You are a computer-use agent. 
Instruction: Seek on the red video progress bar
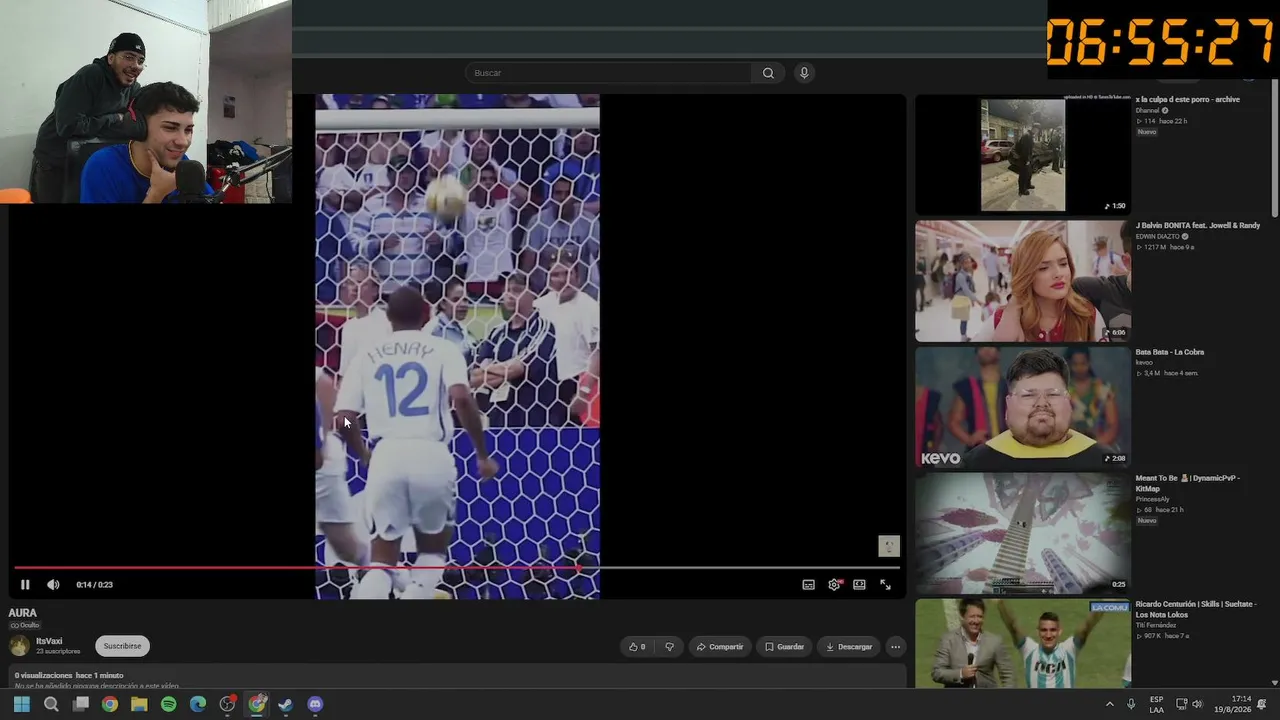[x=457, y=568]
